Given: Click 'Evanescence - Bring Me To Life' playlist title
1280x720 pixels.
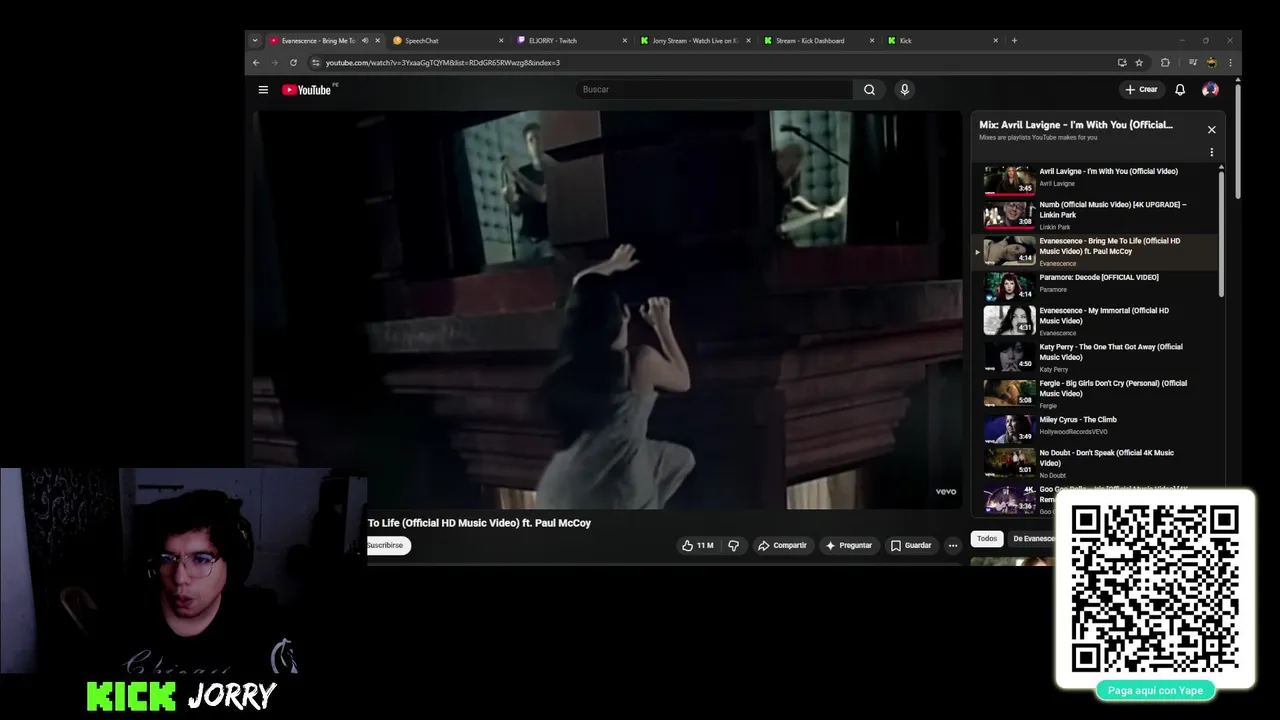Looking at the screenshot, I should (1109, 246).
